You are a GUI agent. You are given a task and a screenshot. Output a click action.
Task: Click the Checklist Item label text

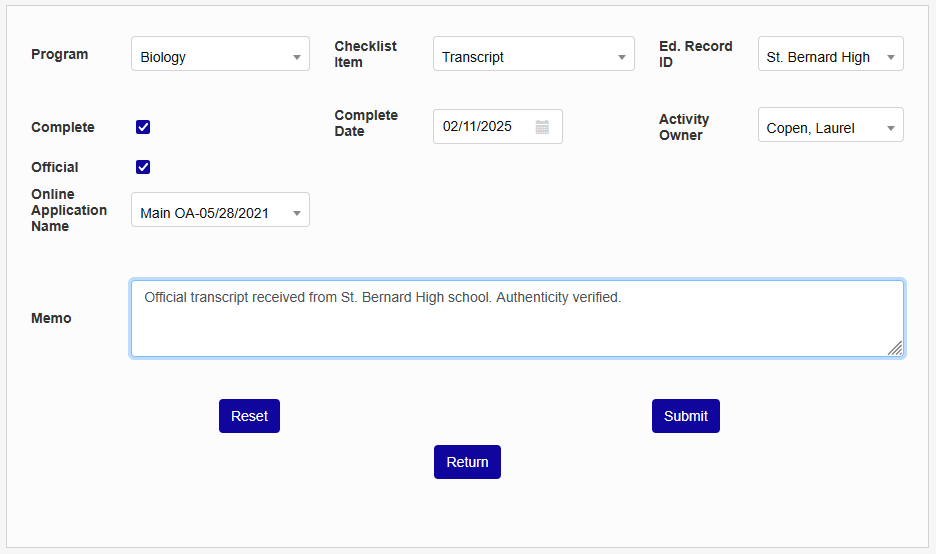pyautogui.click(x=365, y=54)
